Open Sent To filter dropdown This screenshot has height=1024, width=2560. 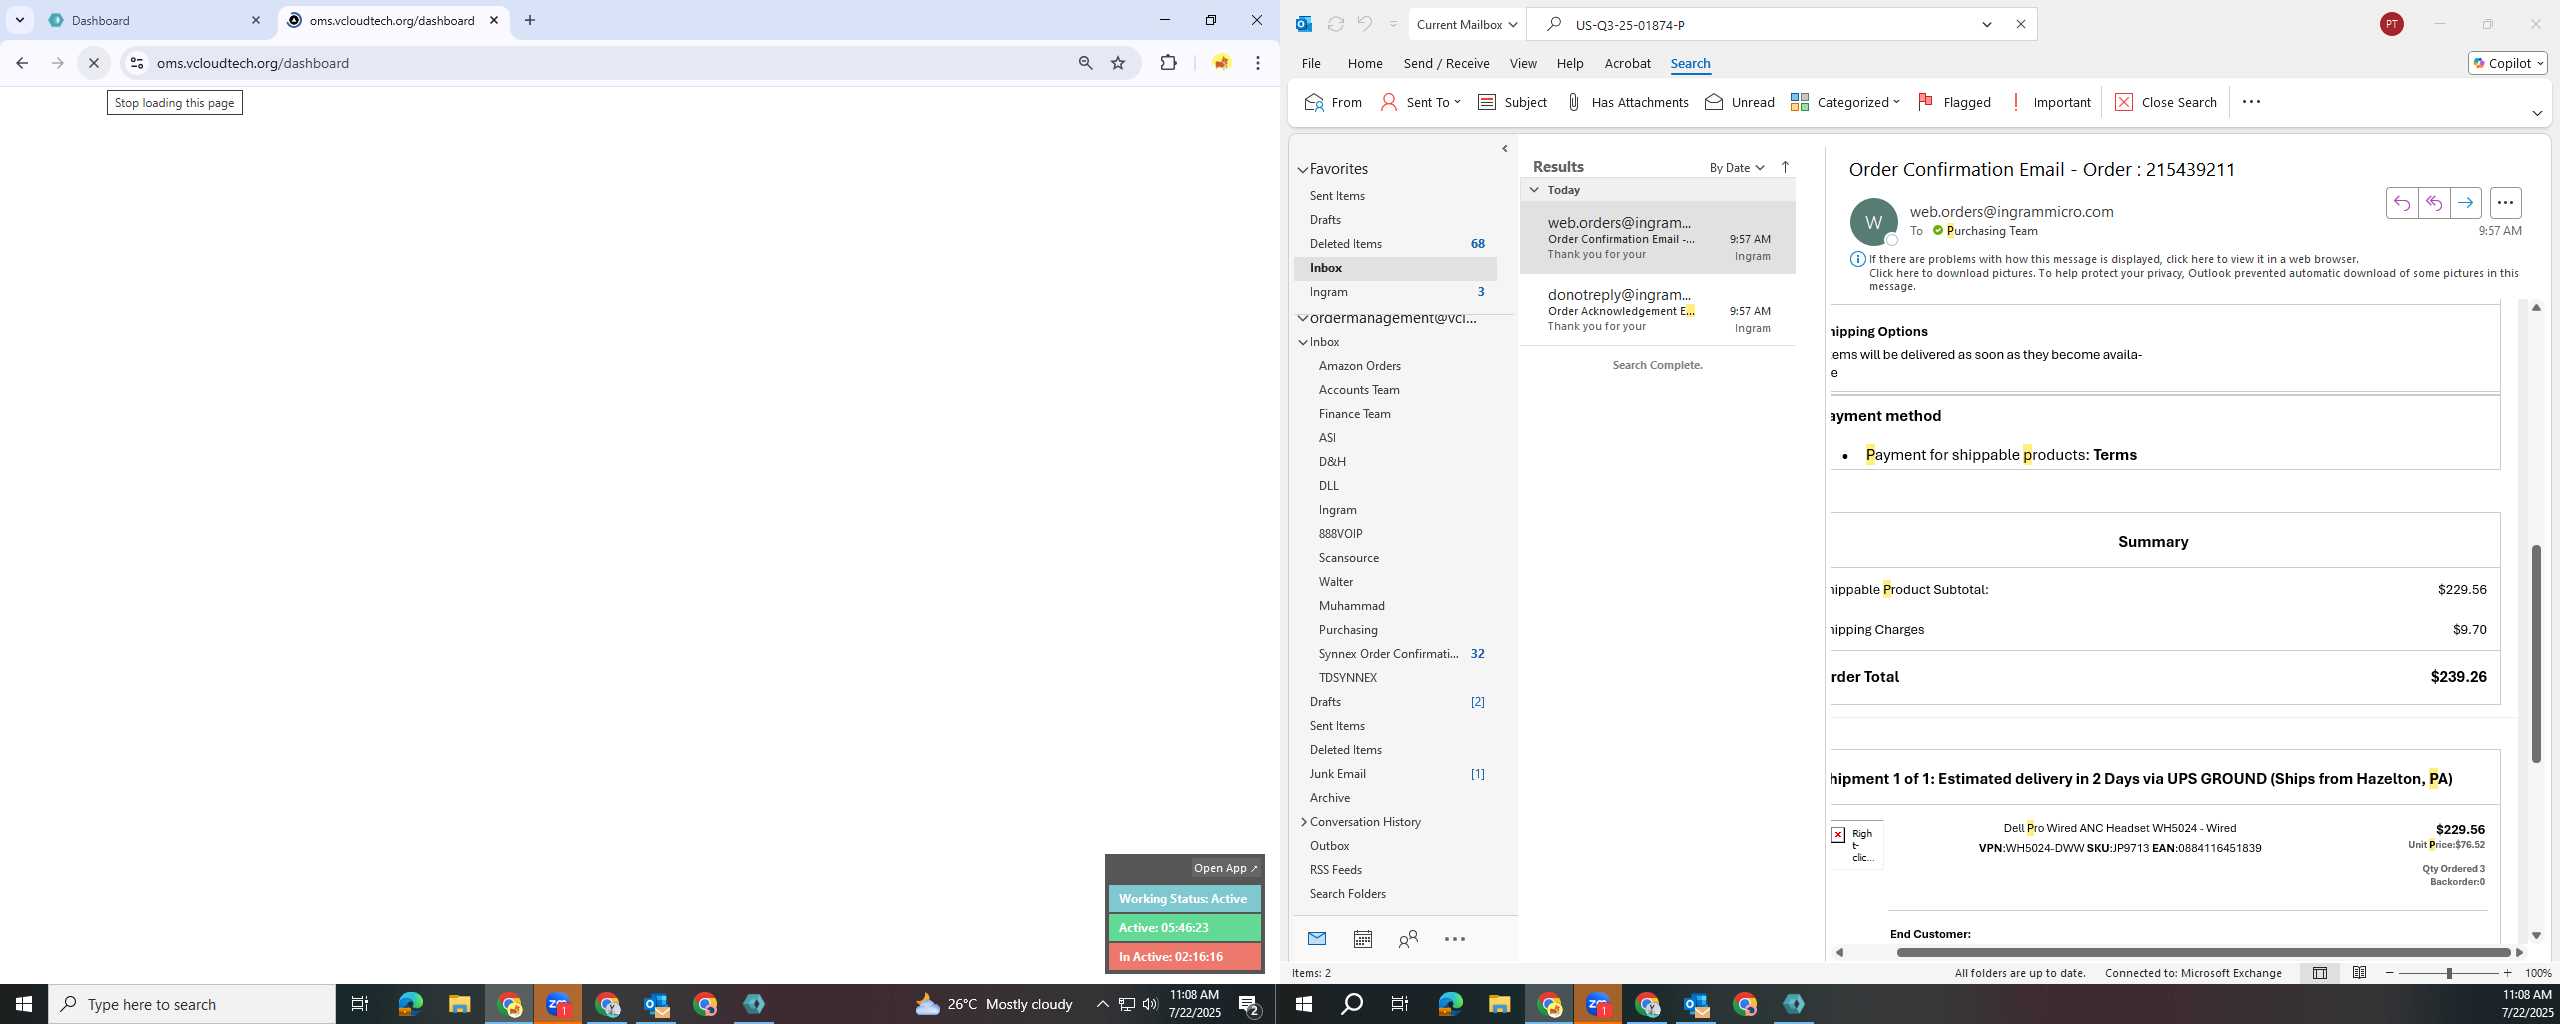(1420, 102)
